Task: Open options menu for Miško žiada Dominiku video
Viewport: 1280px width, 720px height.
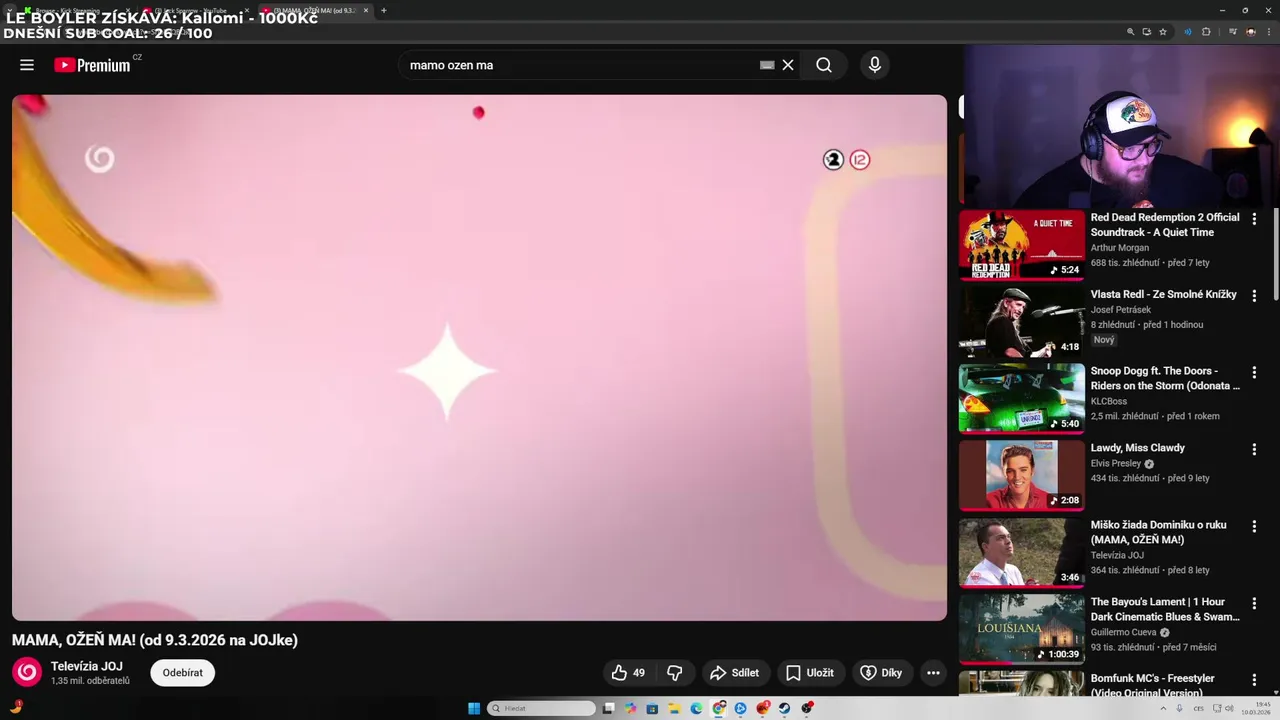Action: (1254, 527)
